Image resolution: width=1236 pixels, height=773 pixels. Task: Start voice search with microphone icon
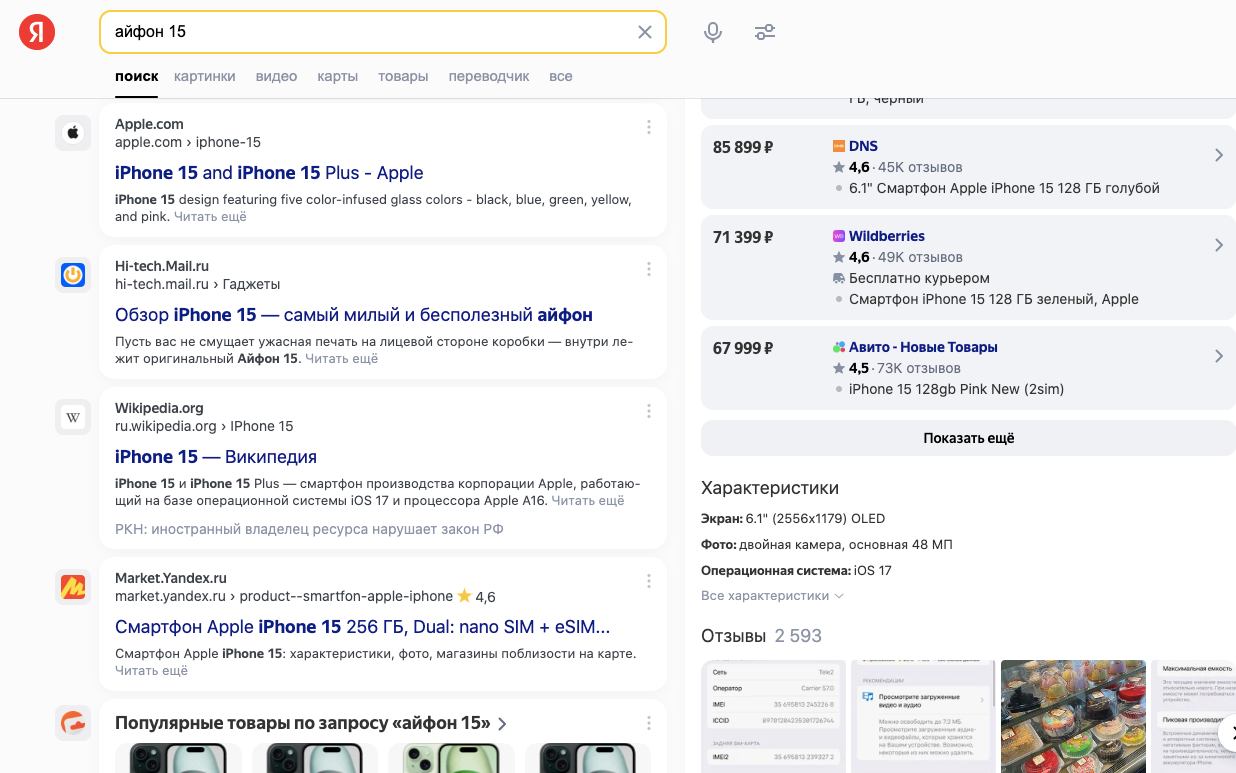click(x=712, y=32)
